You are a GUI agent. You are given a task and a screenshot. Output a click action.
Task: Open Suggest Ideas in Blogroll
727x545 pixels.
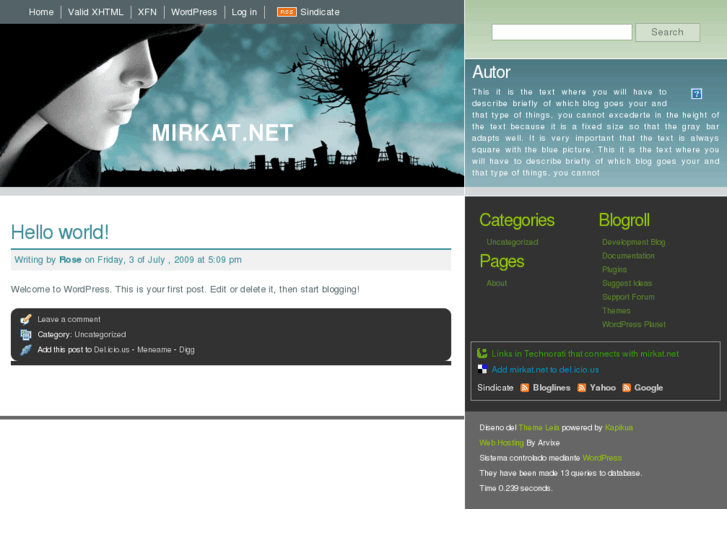(627, 283)
